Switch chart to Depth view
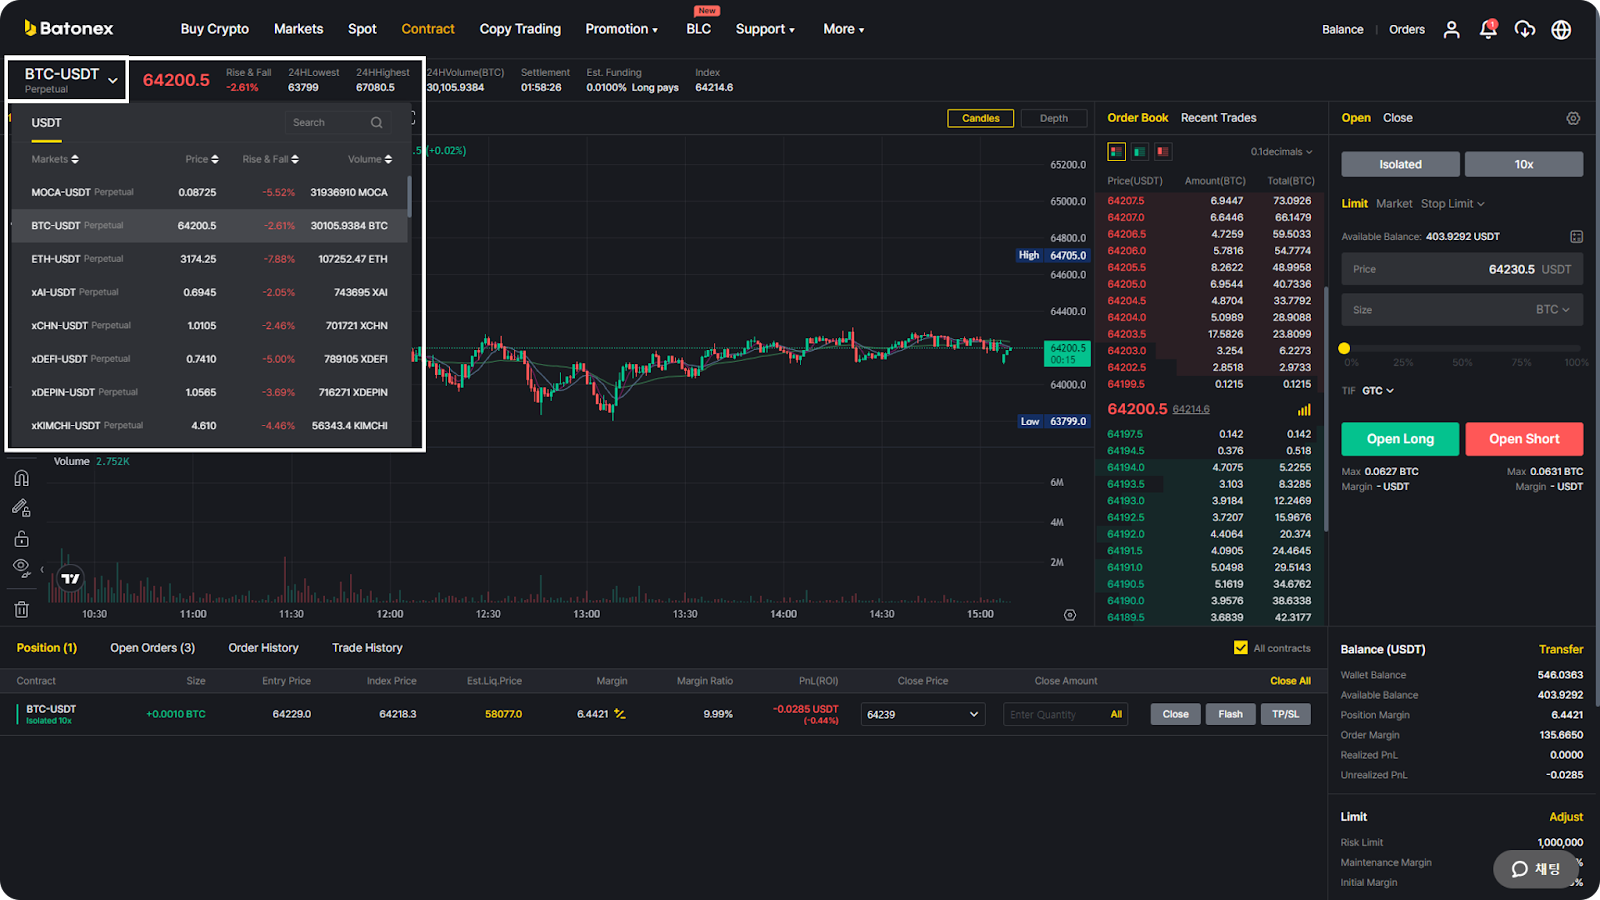 click(x=1054, y=118)
